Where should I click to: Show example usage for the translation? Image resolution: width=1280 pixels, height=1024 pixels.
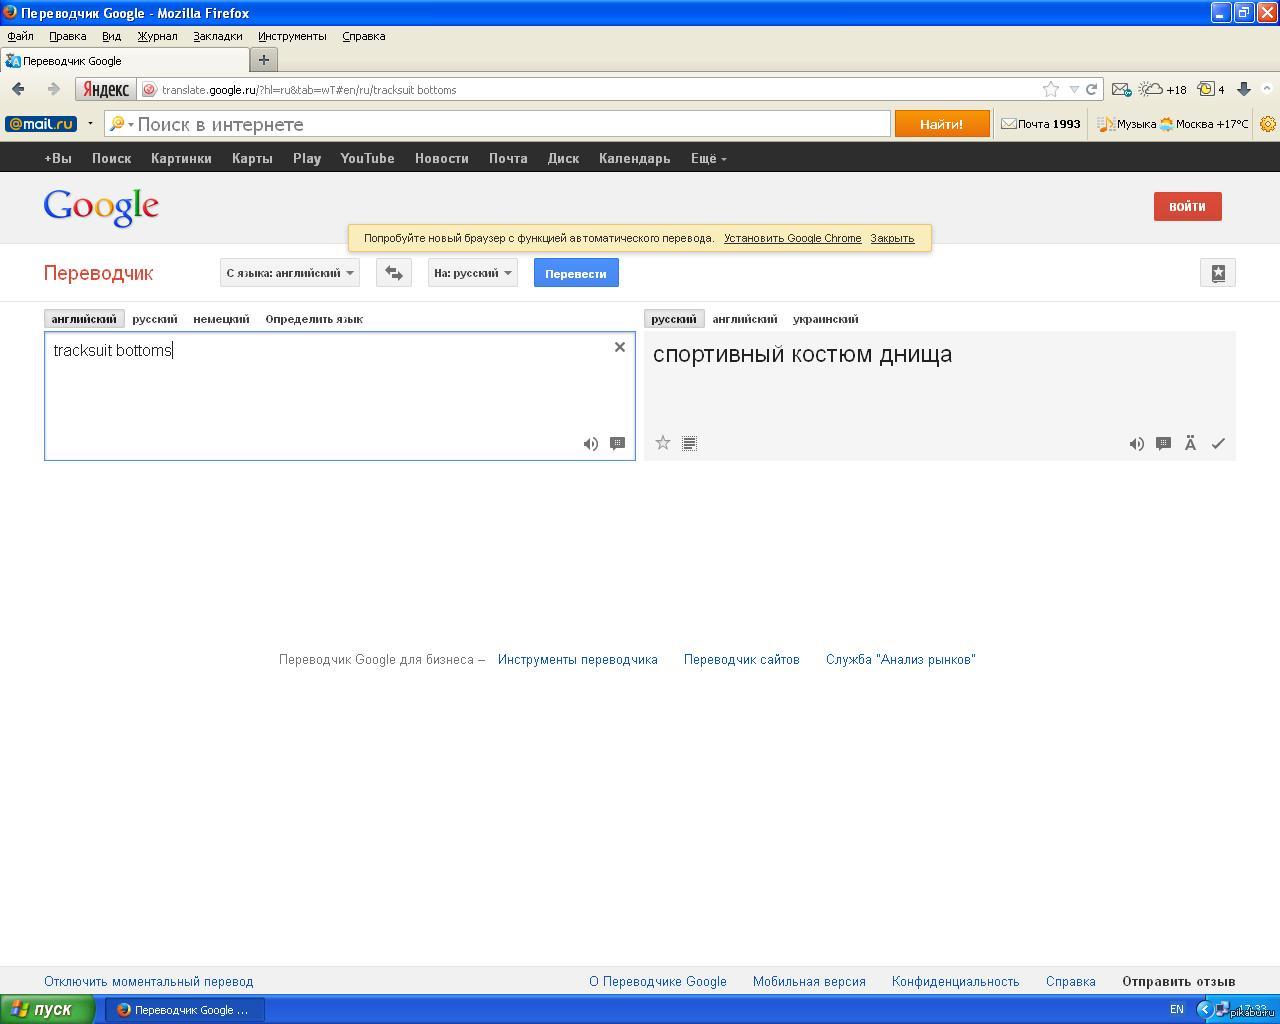(1164, 444)
